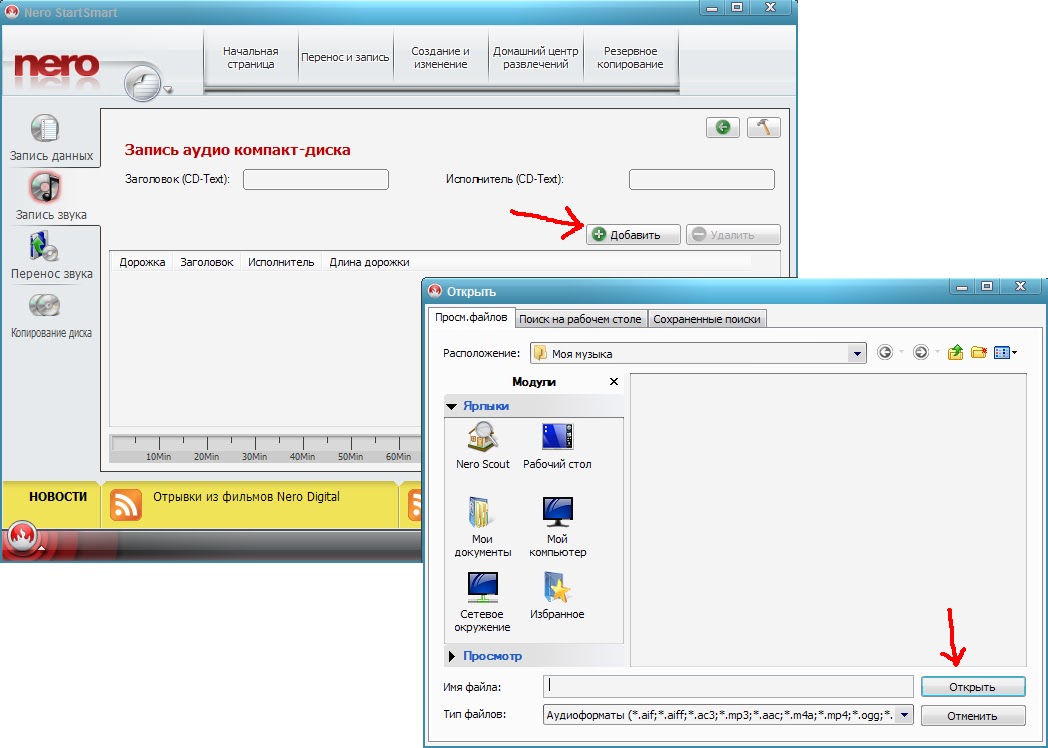Navigate forward in the Открыть dialog

click(x=920, y=352)
